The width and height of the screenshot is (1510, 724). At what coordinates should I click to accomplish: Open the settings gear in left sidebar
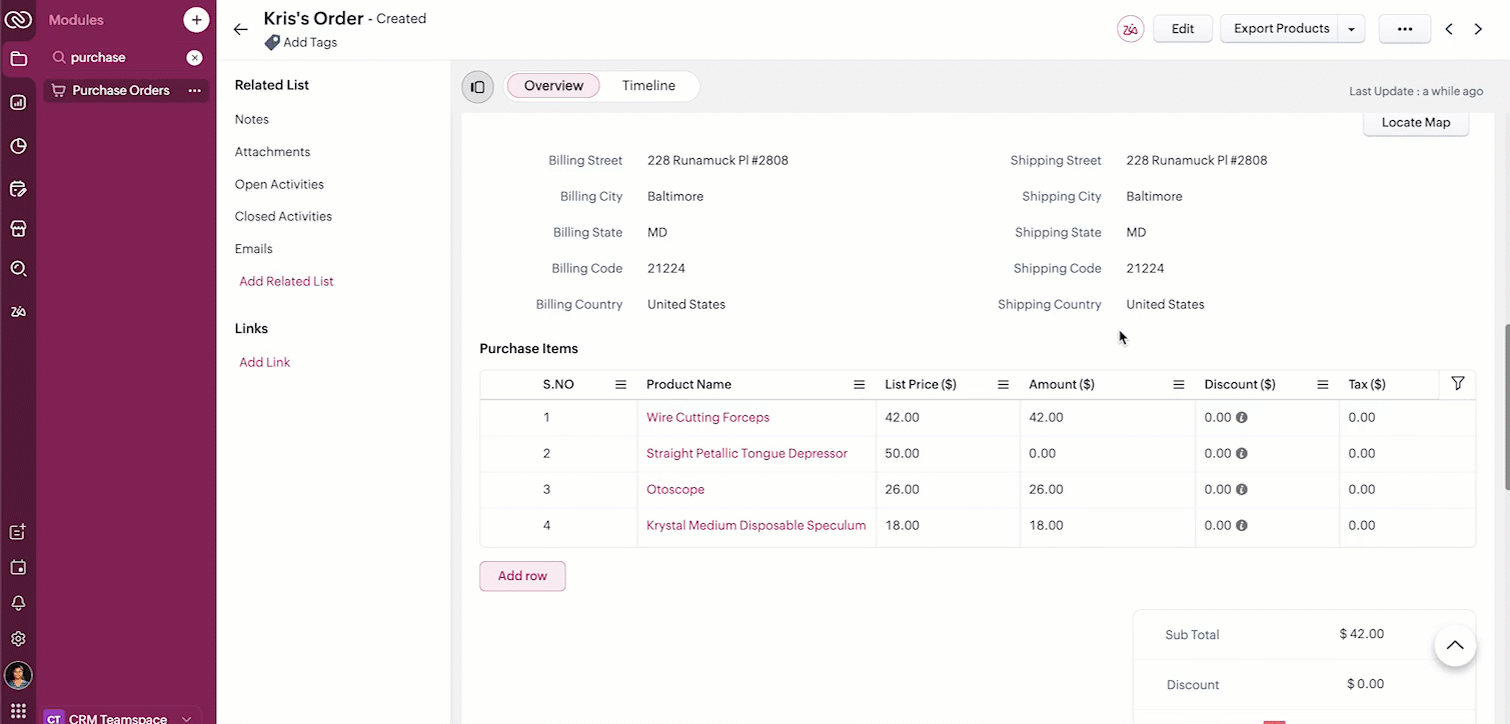[18, 638]
